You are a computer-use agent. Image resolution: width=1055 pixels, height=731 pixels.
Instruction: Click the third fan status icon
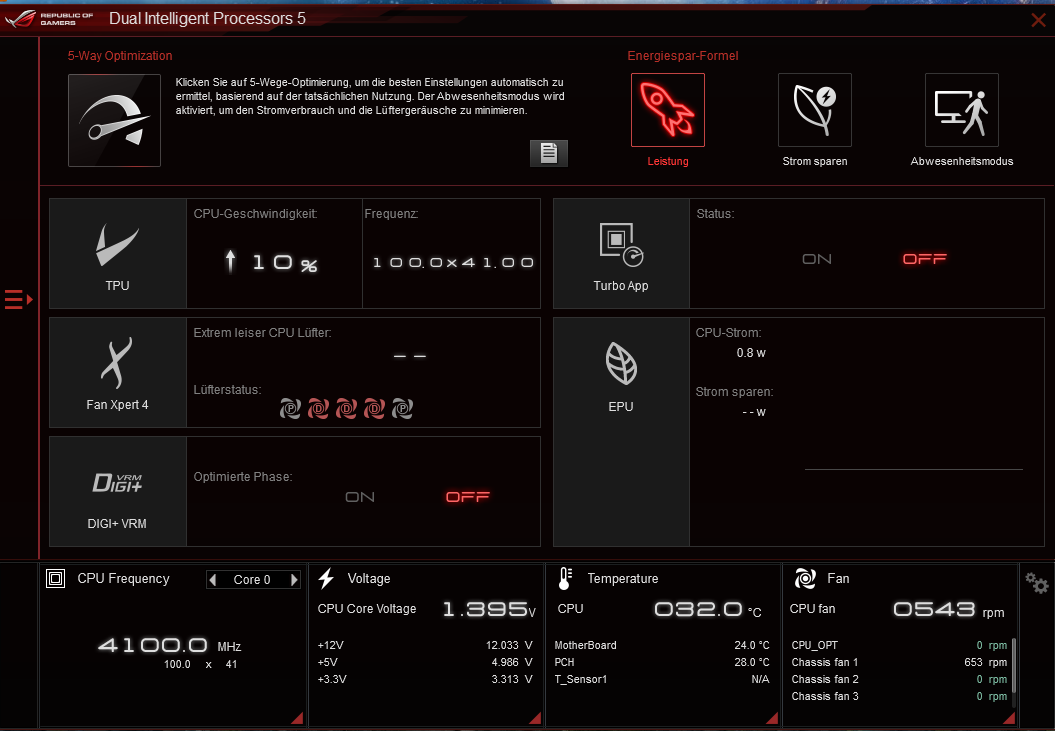tap(347, 408)
